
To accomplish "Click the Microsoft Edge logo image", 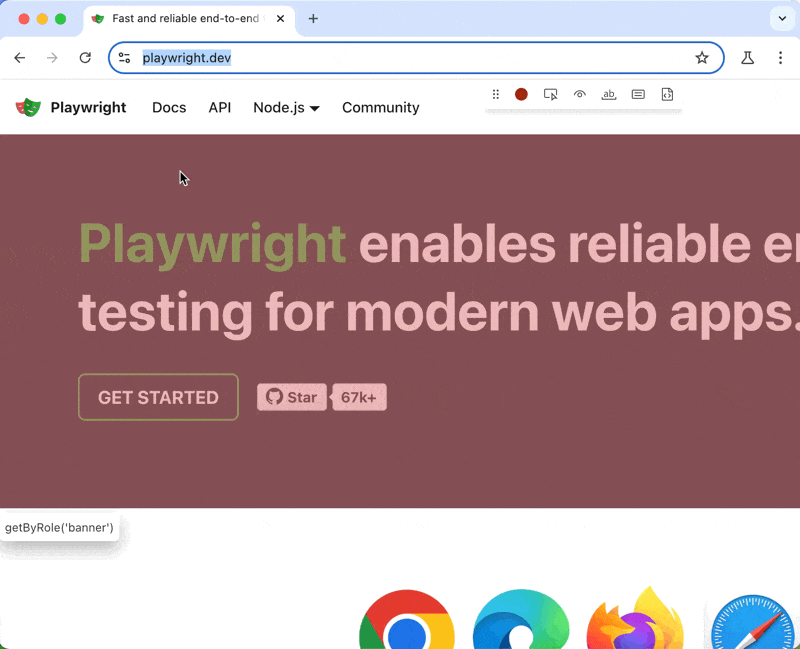I will click(520, 619).
